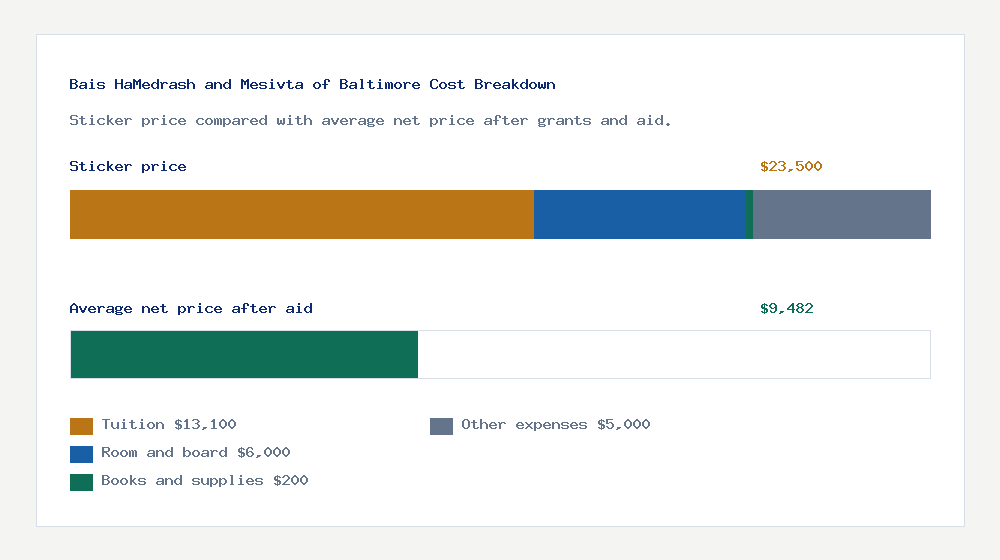Screen dimensions: 1000x560
Task: Click the 'Books and supplies $200' legend label
Action: (205, 481)
